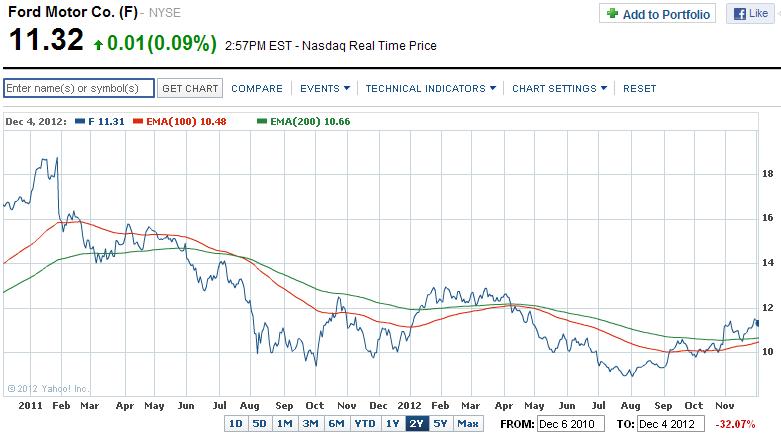The height and width of the screenshot is (434, 781).
Task: Click the blue F series legend swatch
Action: [80, 121]
